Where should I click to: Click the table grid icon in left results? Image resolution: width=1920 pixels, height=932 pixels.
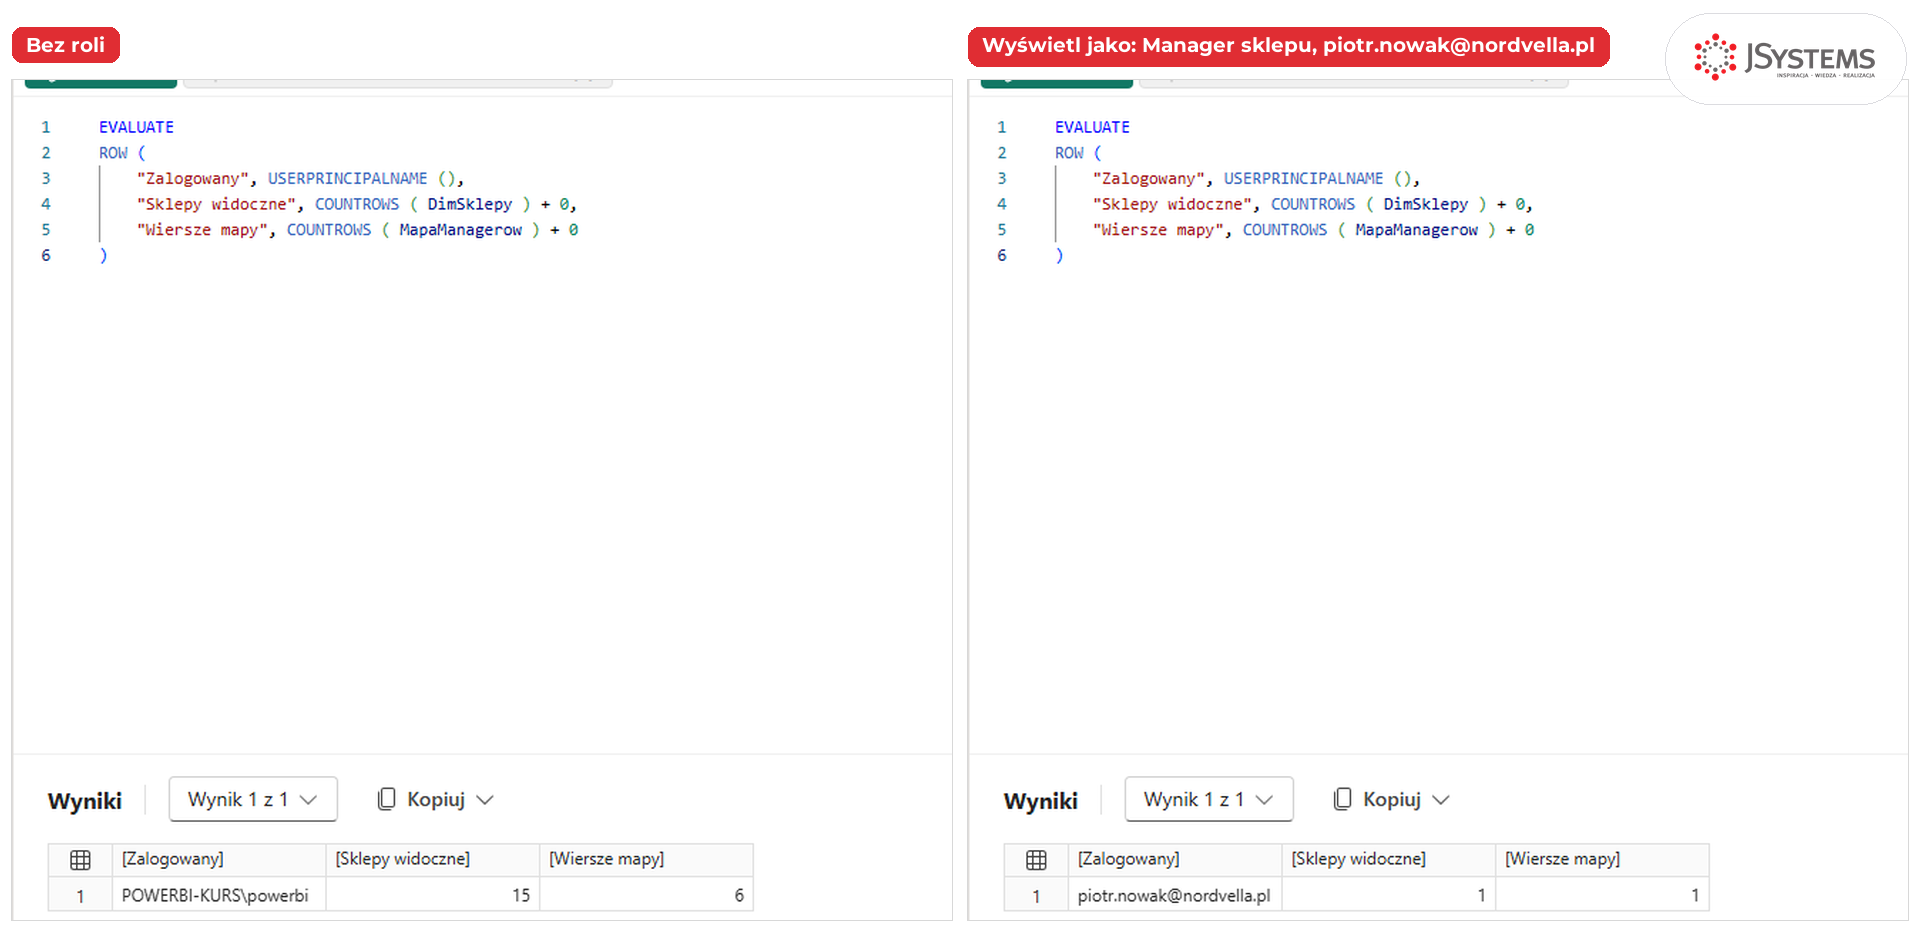point(80,860)
